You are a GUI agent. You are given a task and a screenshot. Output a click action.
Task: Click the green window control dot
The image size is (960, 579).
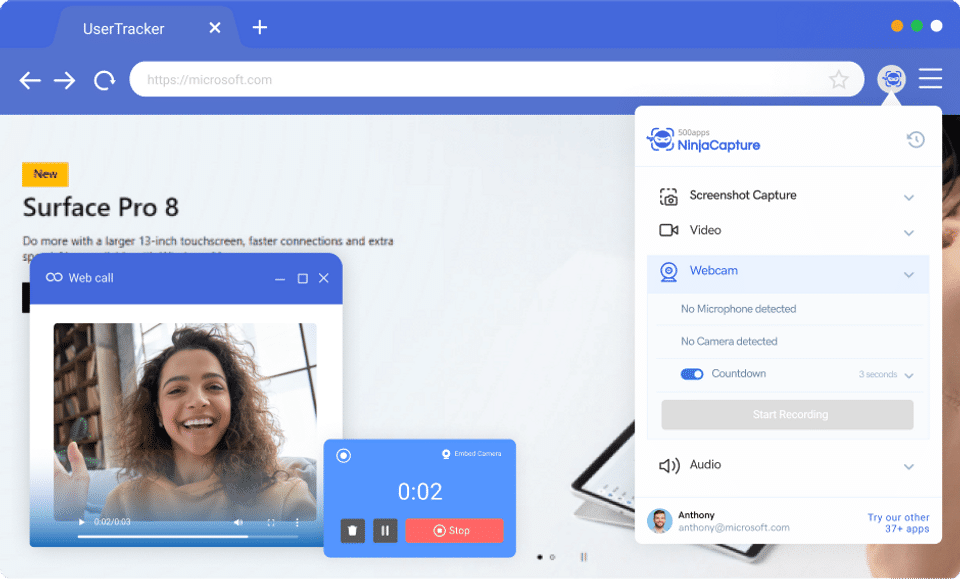click(917, 26)
